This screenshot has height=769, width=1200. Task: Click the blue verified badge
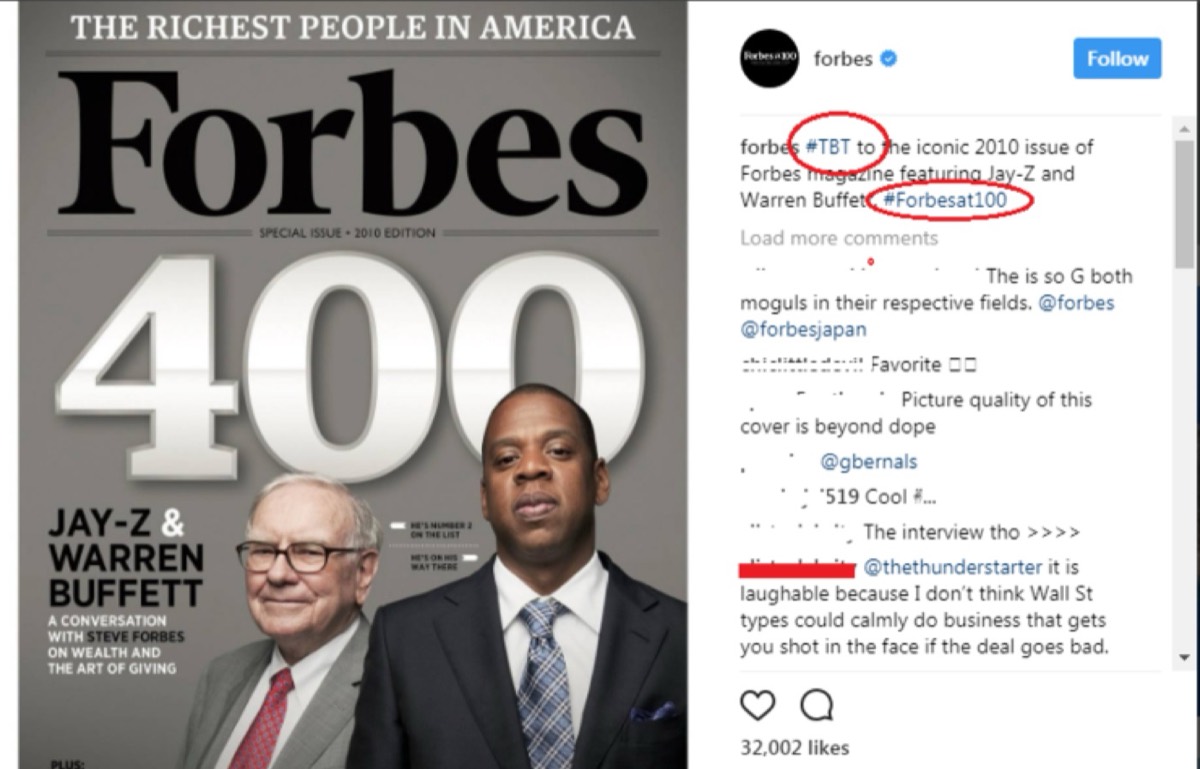pyautogui.click(x=888, y=59)
